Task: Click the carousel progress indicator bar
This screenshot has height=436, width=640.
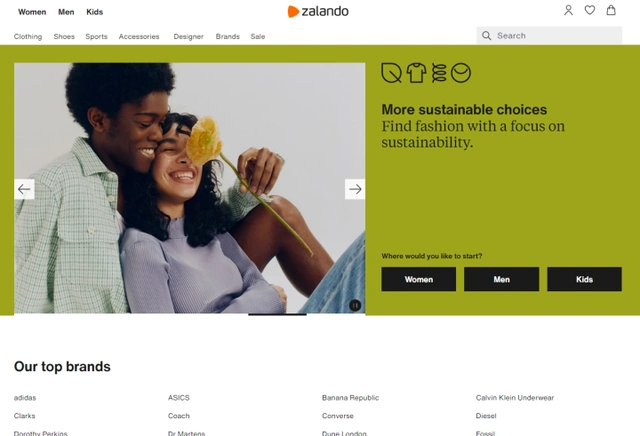Action: click(277, 314)
